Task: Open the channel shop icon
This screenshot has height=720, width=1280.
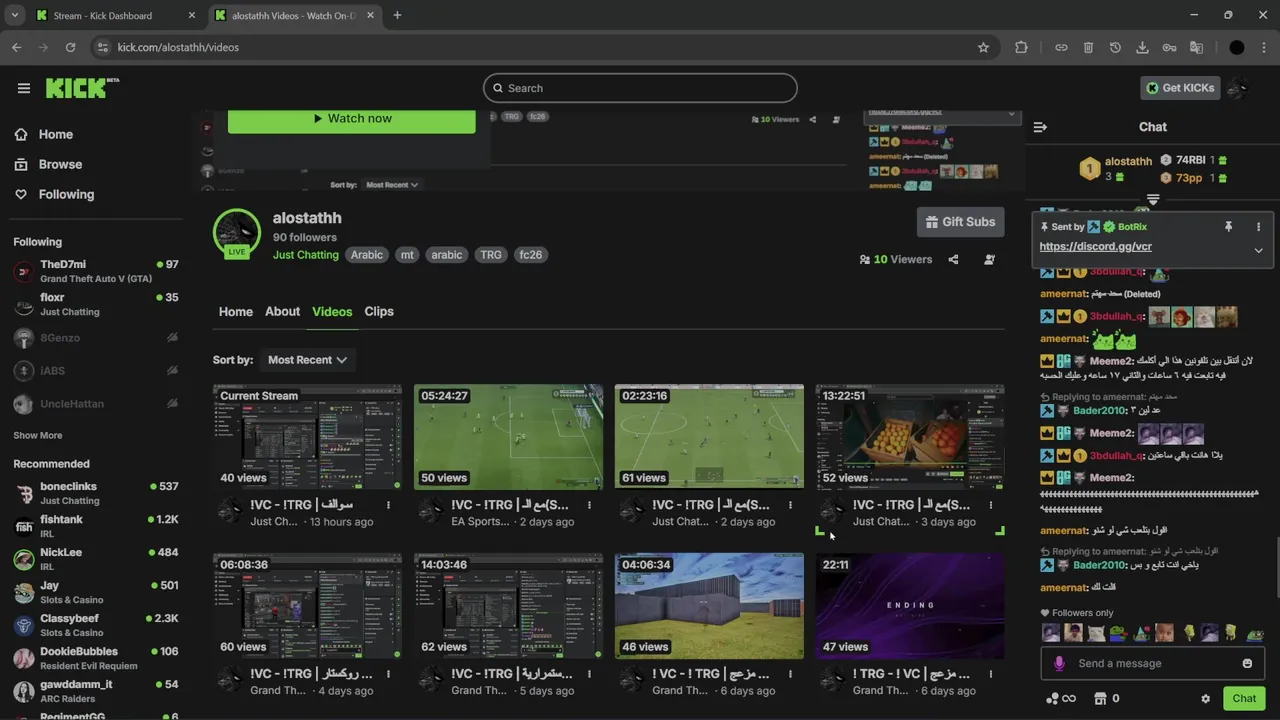Action: tap(1100, 698)
